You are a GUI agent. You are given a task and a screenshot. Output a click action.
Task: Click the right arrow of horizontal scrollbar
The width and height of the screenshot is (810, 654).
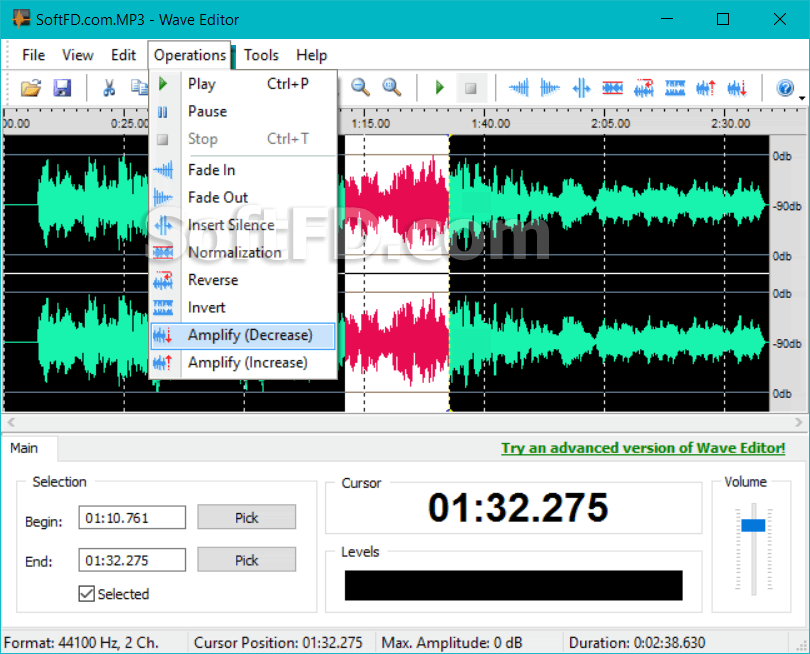pyautogui.click(x=799, y=422)
